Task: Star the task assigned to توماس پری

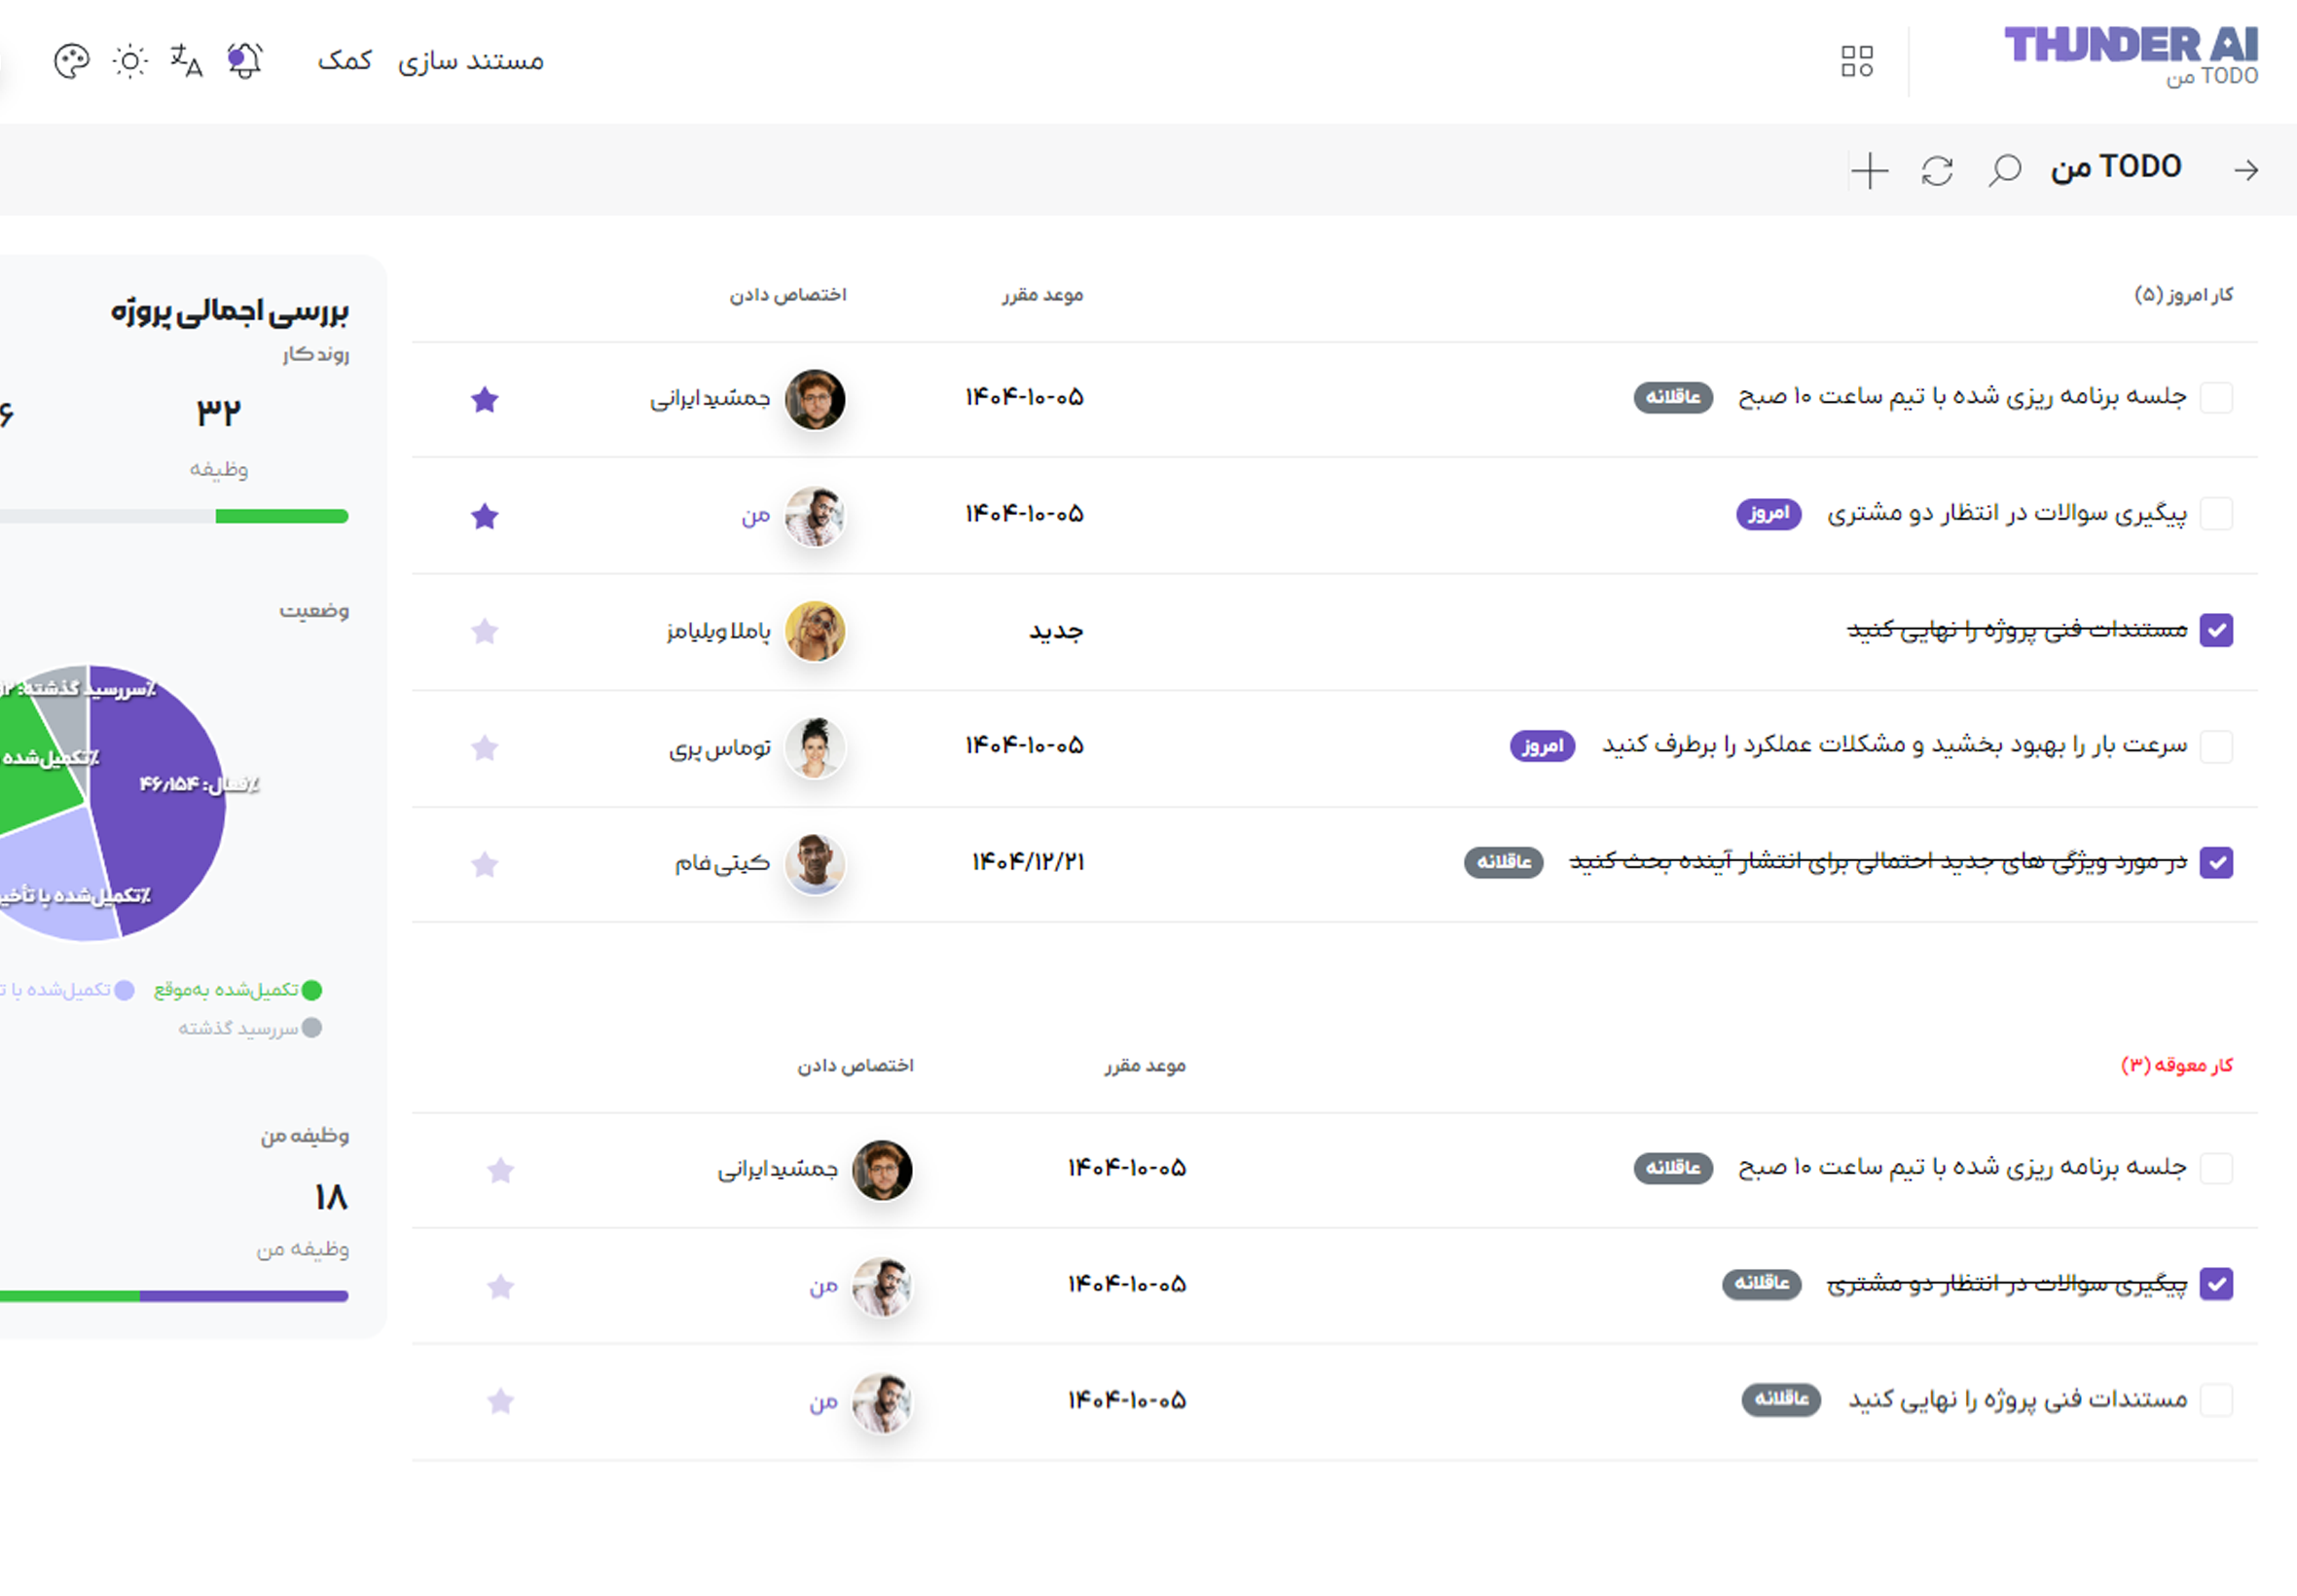Action: coord(485,747)
